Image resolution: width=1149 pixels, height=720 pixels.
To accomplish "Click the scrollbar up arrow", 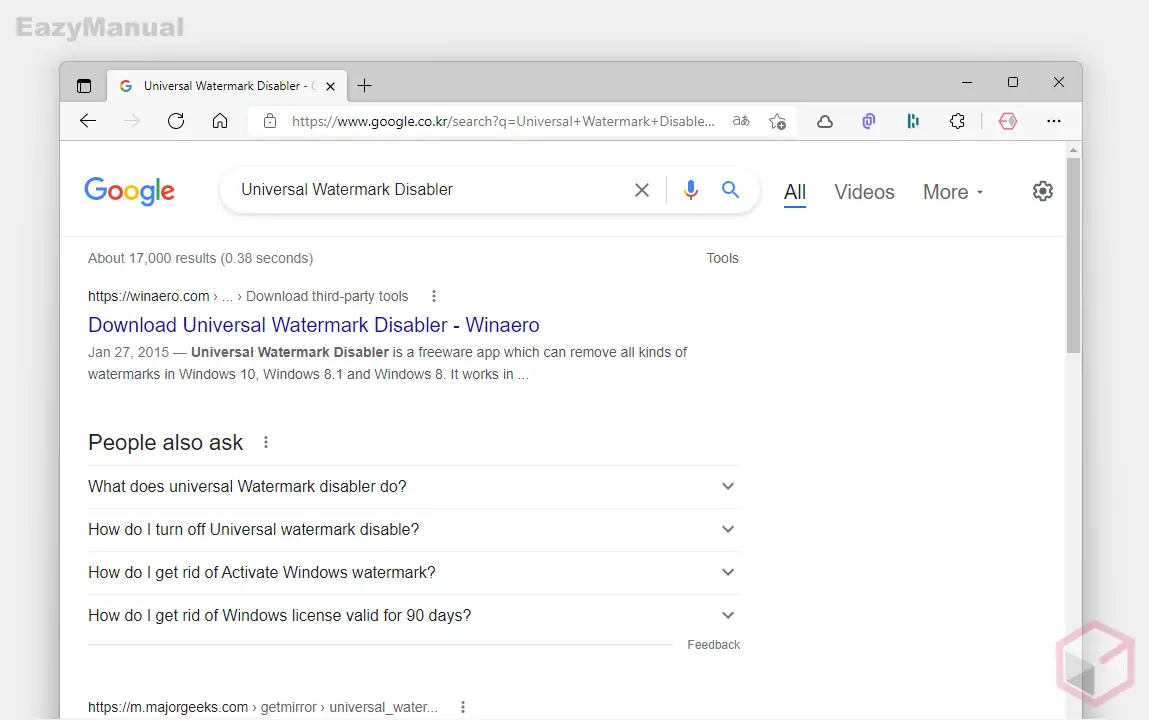I will tap(1074, 150).
